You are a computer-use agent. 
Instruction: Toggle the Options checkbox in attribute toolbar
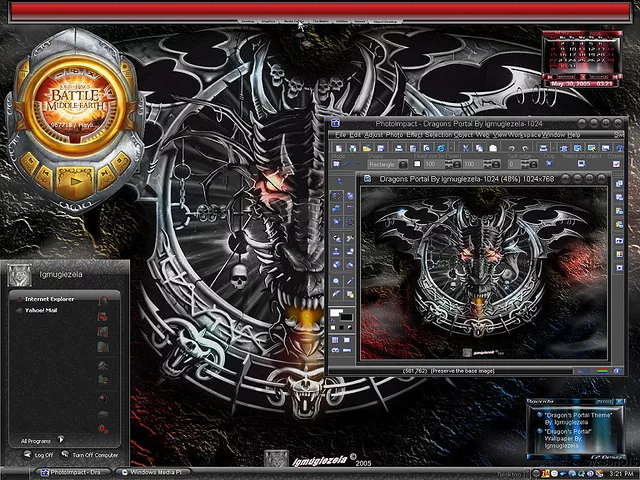point(616,164)
